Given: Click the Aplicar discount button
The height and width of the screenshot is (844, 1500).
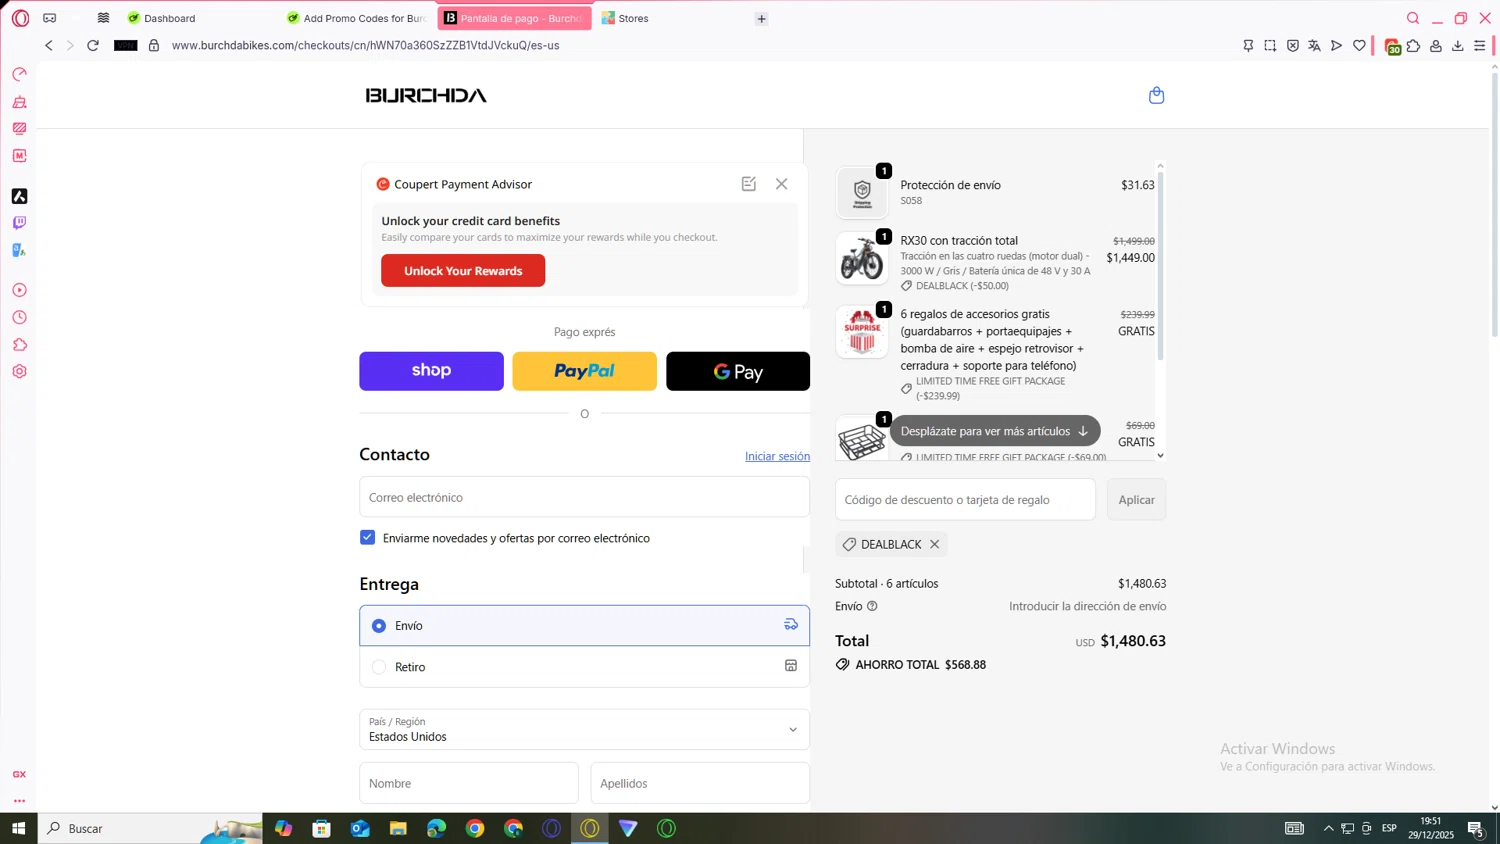Looking at the screenshot, I should pyautogui.click(x=1136, y=500).
